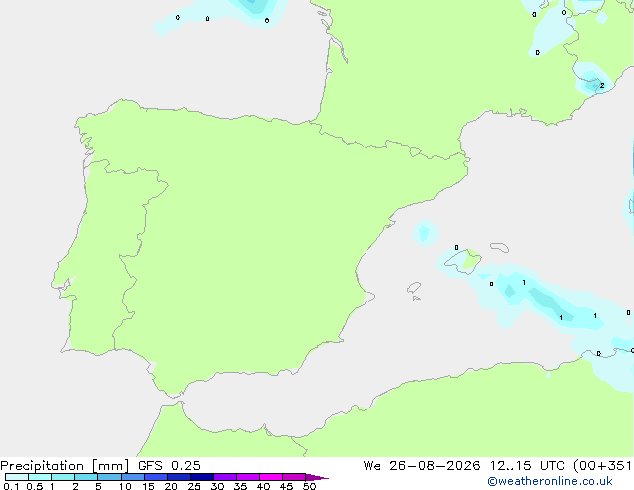This screenshot has width=634, height=490.
Task: Click the "12..15 UTC" time label
Action: [x=527, y=466]
